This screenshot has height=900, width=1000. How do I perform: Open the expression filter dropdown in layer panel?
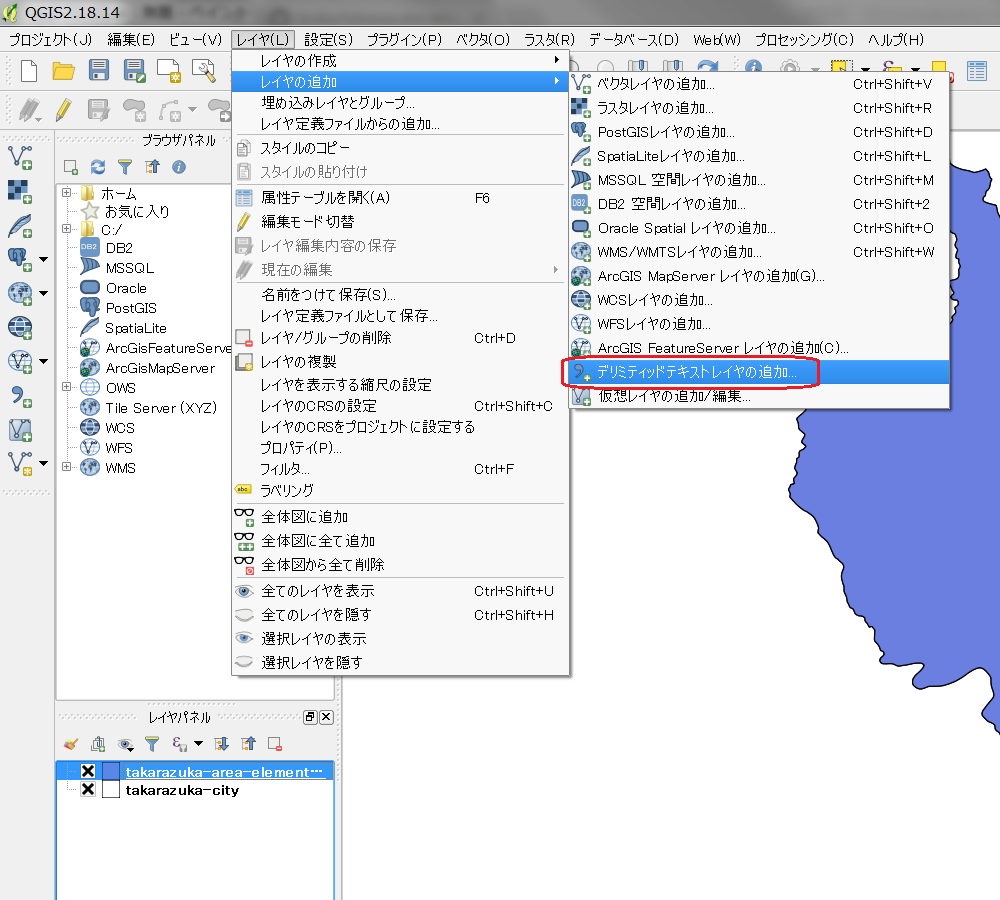pos(198,744)
